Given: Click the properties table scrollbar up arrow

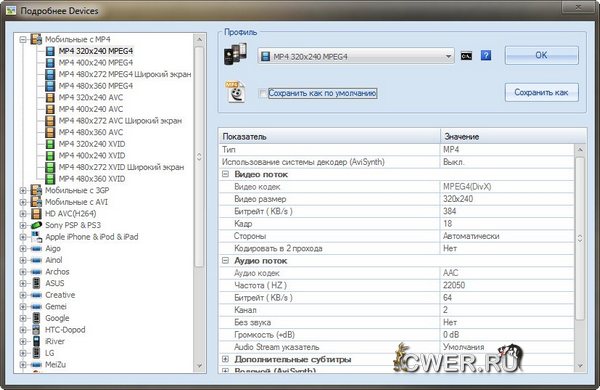Looking at the screenshot, I should tap(580, 149).
